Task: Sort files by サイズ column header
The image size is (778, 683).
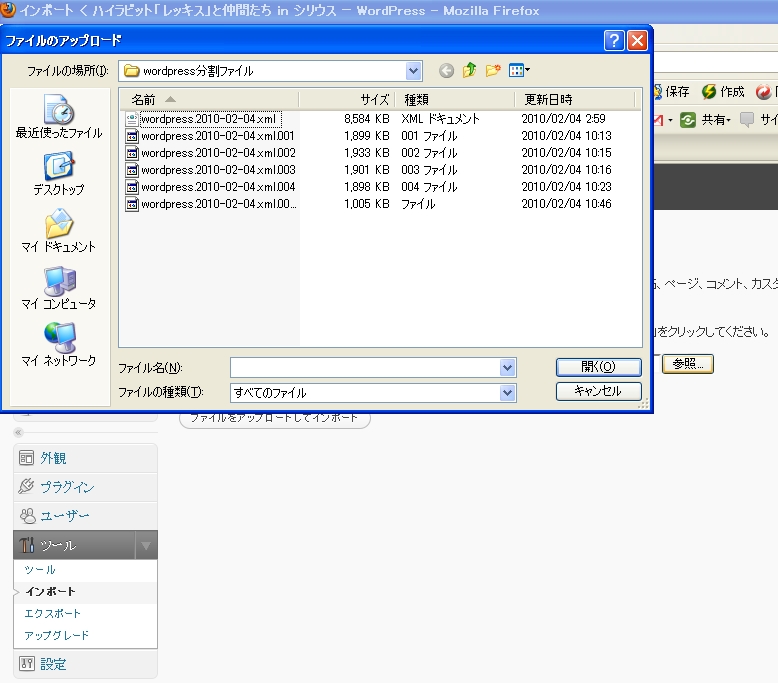Action: (347, 100)
